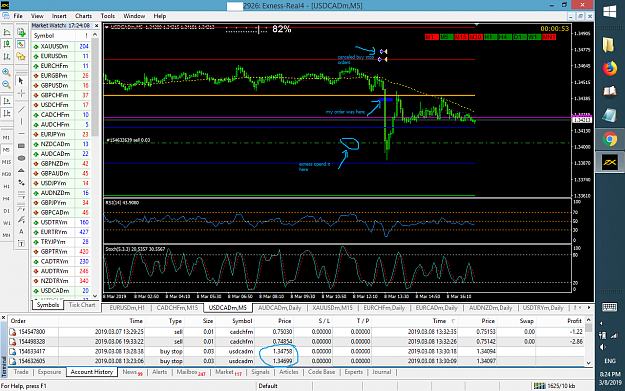Open File Explorer from taskbar
Screen dimensions: 625x391
(x=609, y=44)
